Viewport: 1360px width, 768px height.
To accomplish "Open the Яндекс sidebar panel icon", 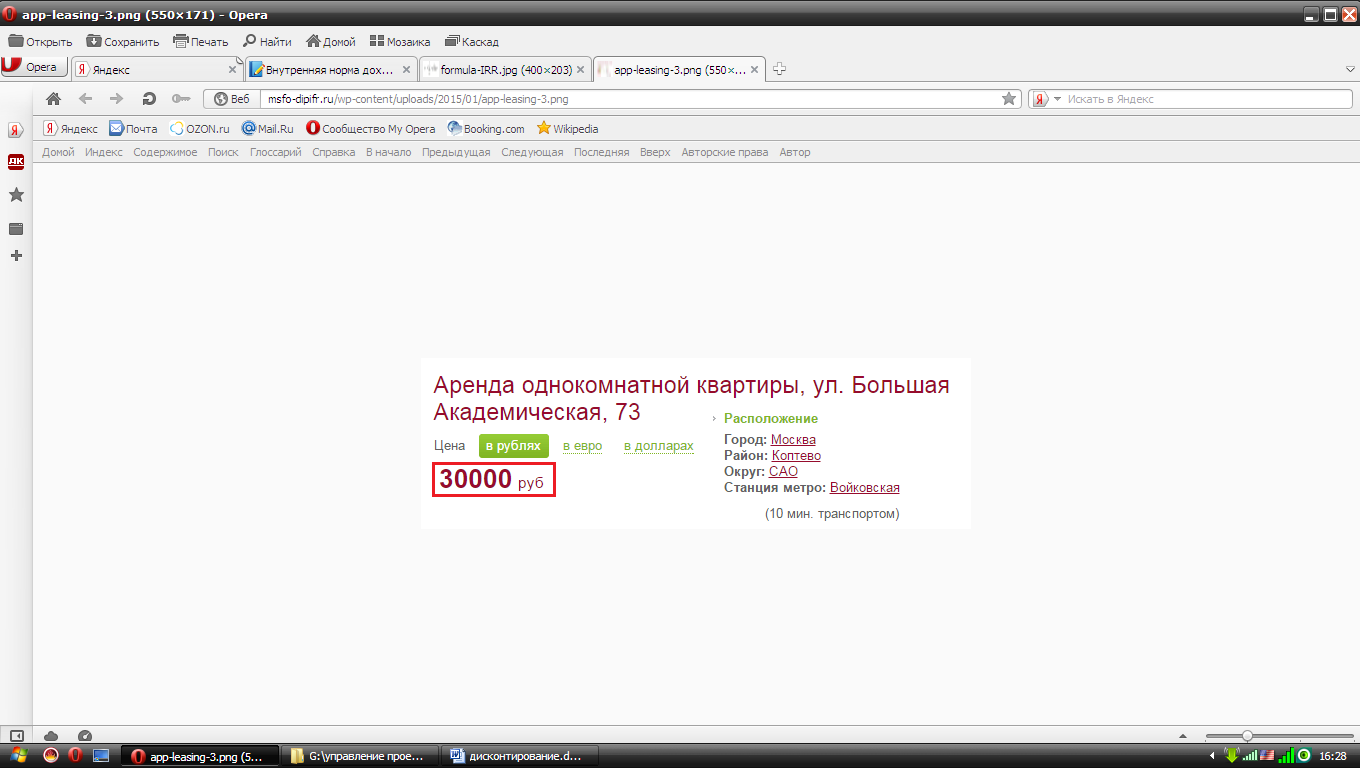I will click(16, 130).
